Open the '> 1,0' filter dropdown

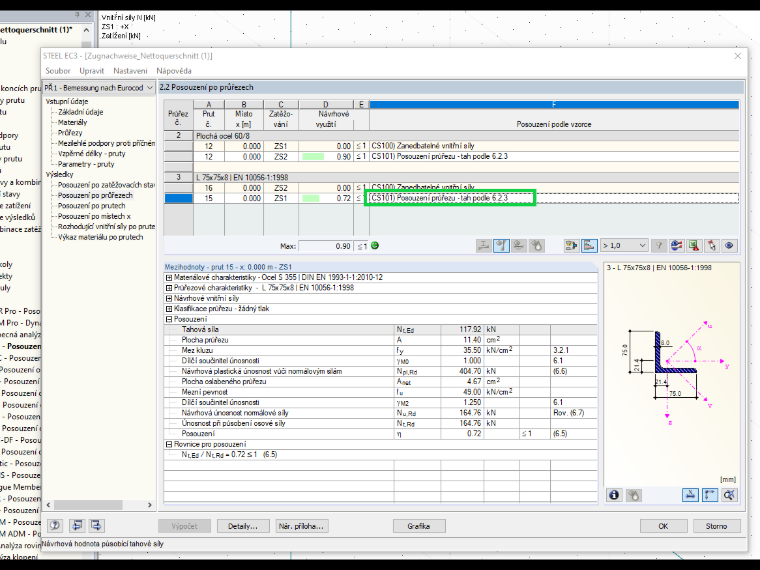tap(623, 246)
